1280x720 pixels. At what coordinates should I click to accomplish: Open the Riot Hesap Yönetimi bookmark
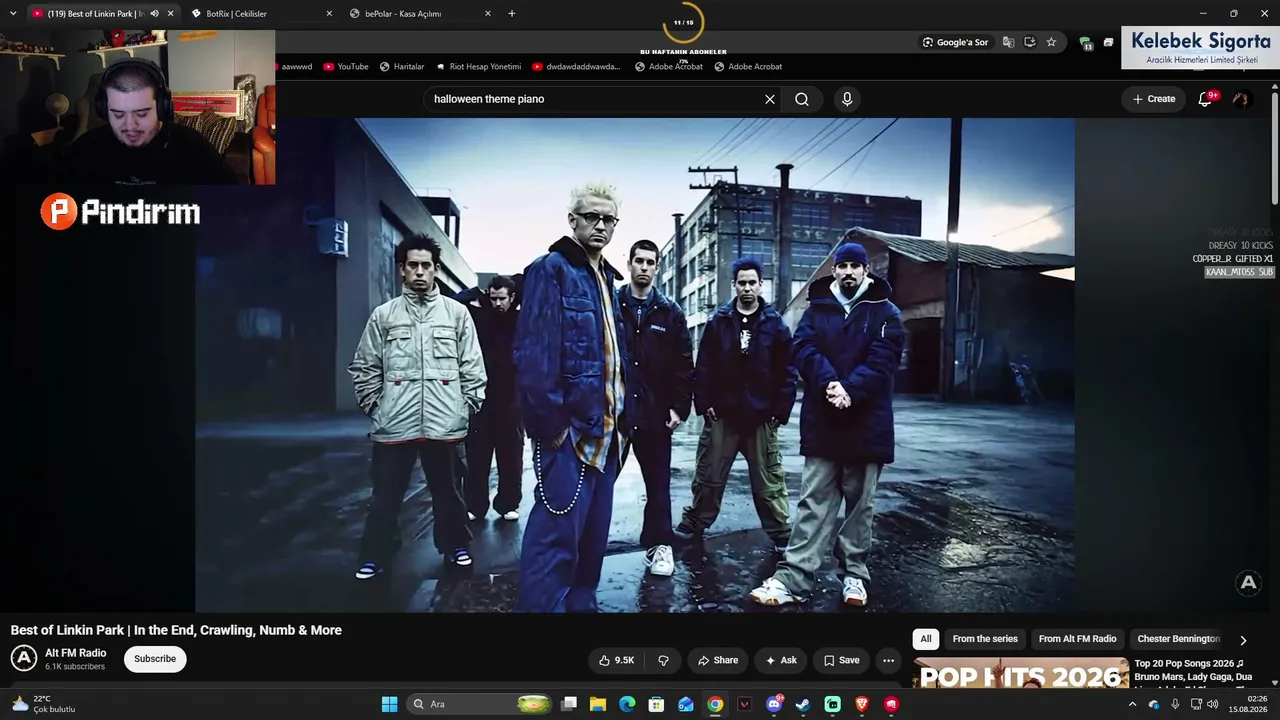[x=478, y=67]
